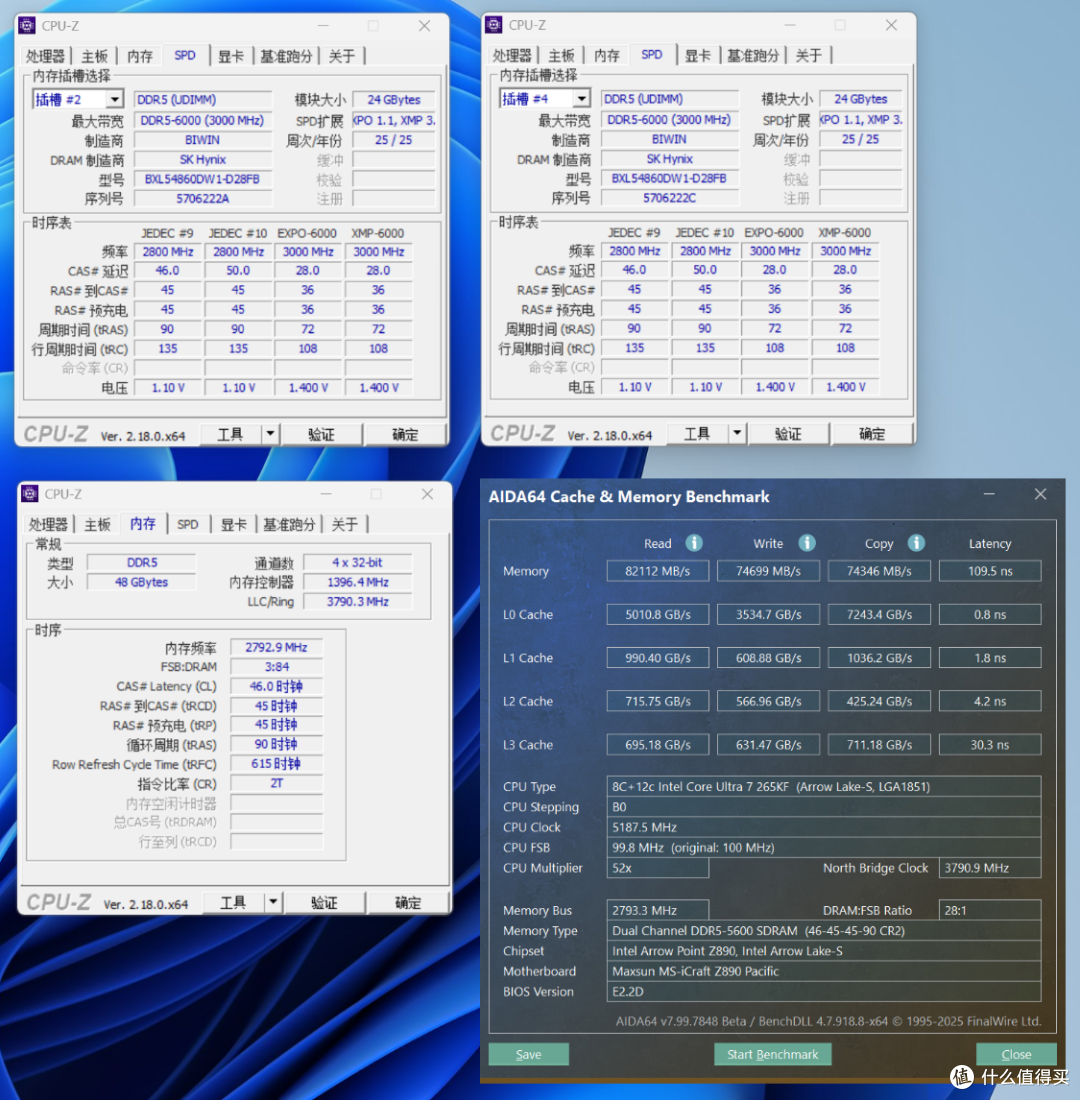Expand 工具 arrow in slot #2 CPU-Z window

click(x=270, y=434)
